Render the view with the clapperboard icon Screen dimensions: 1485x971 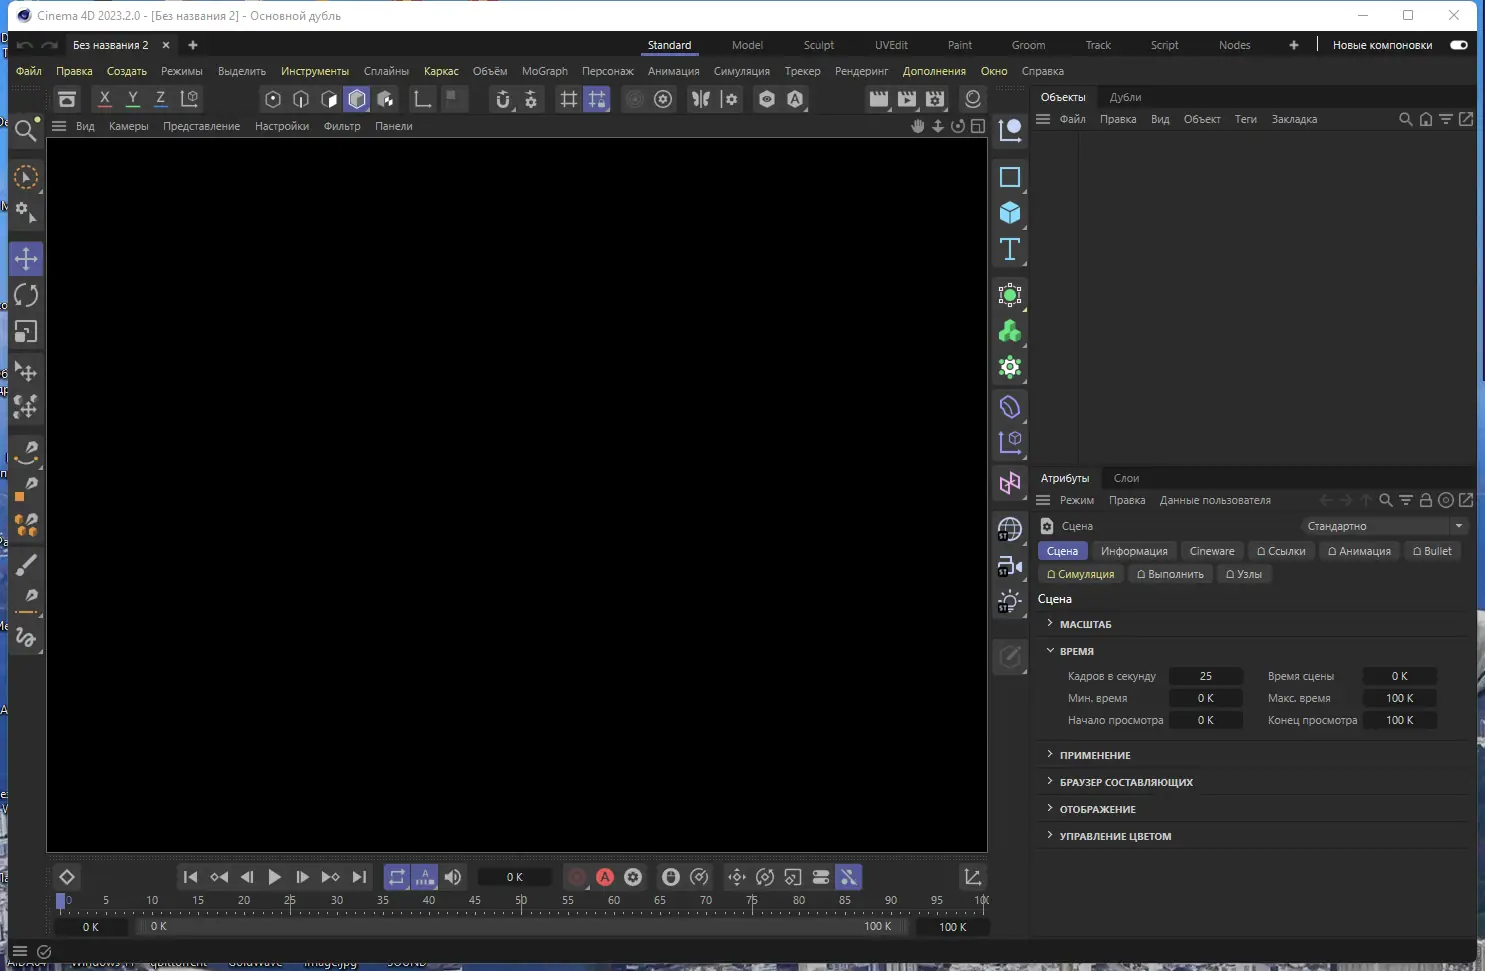pyautogui.click(x=879, y=99)
